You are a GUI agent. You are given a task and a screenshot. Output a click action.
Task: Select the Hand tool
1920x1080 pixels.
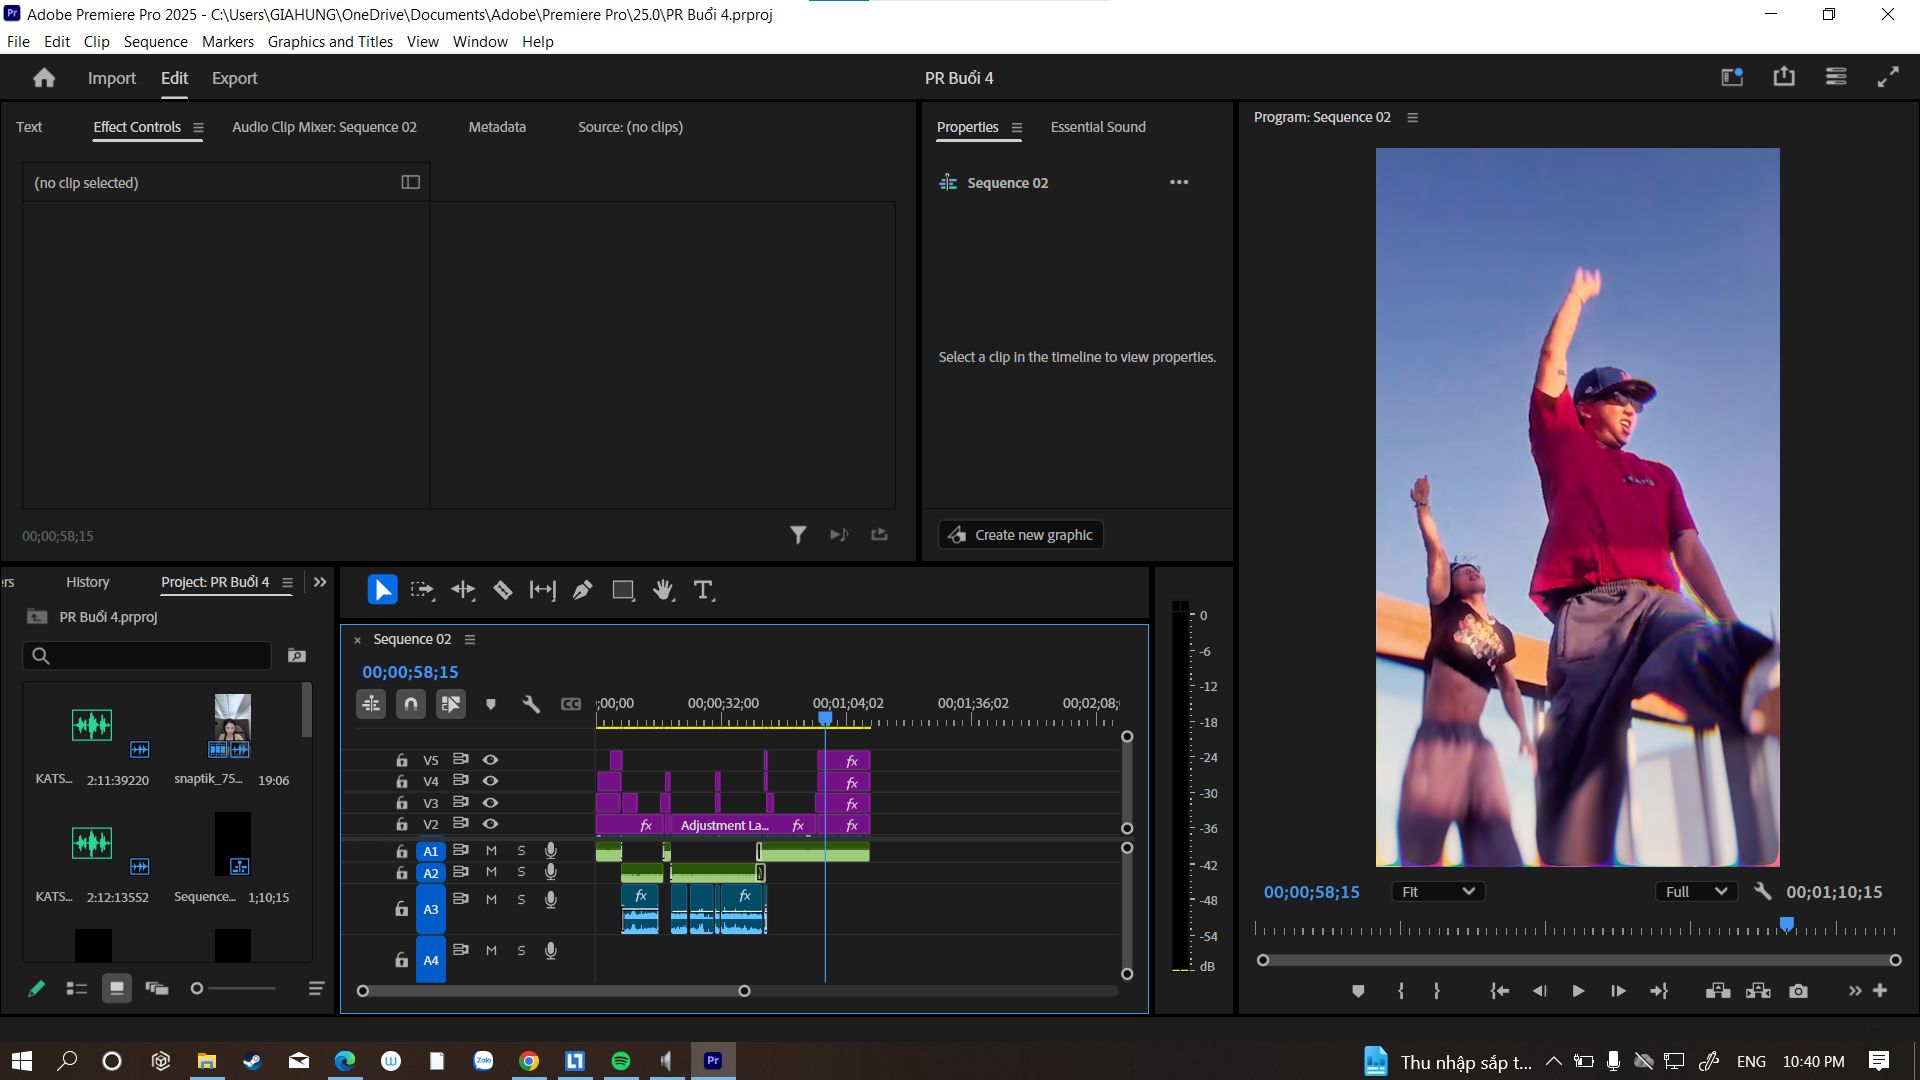click(x=663, y=590)
